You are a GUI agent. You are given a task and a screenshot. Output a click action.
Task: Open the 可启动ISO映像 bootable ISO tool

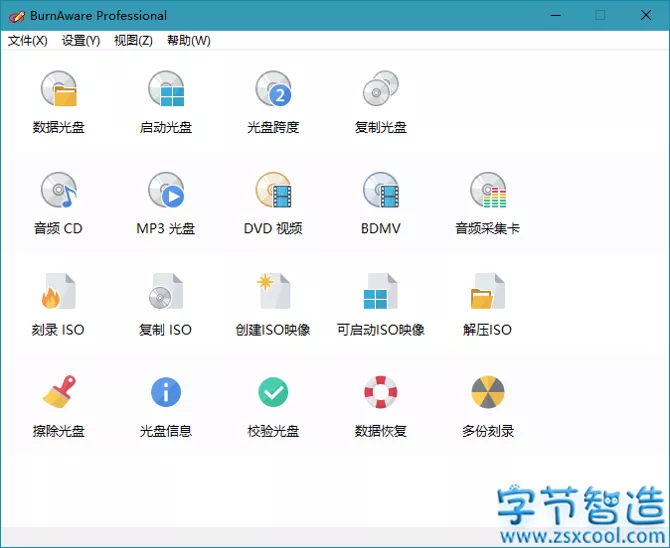coord(380,305)
